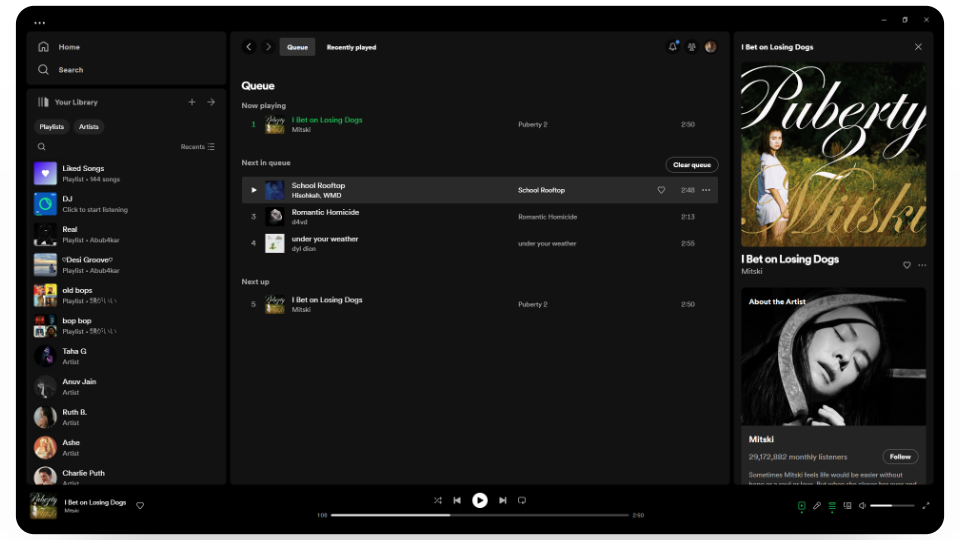Go forward with the right chevron
This screenshot has width=960, height=540.
(268, 47)
